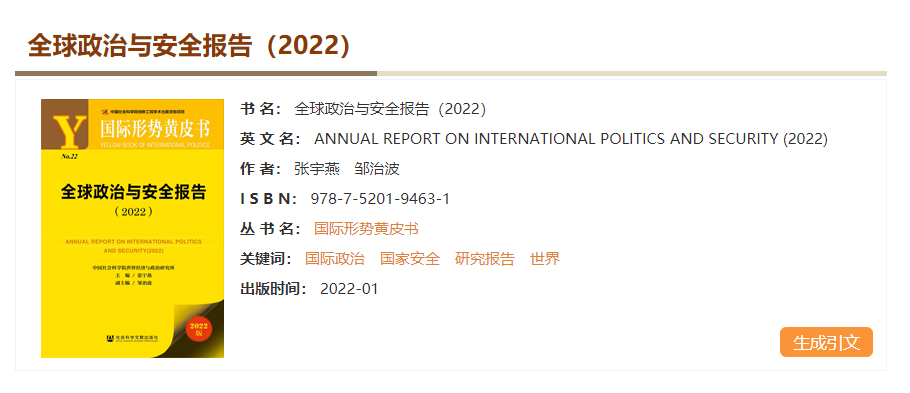Select the page heading 全球政治与安全报告（2022）
The width and height of the screenshot is (910, 393).
(190, 46)
